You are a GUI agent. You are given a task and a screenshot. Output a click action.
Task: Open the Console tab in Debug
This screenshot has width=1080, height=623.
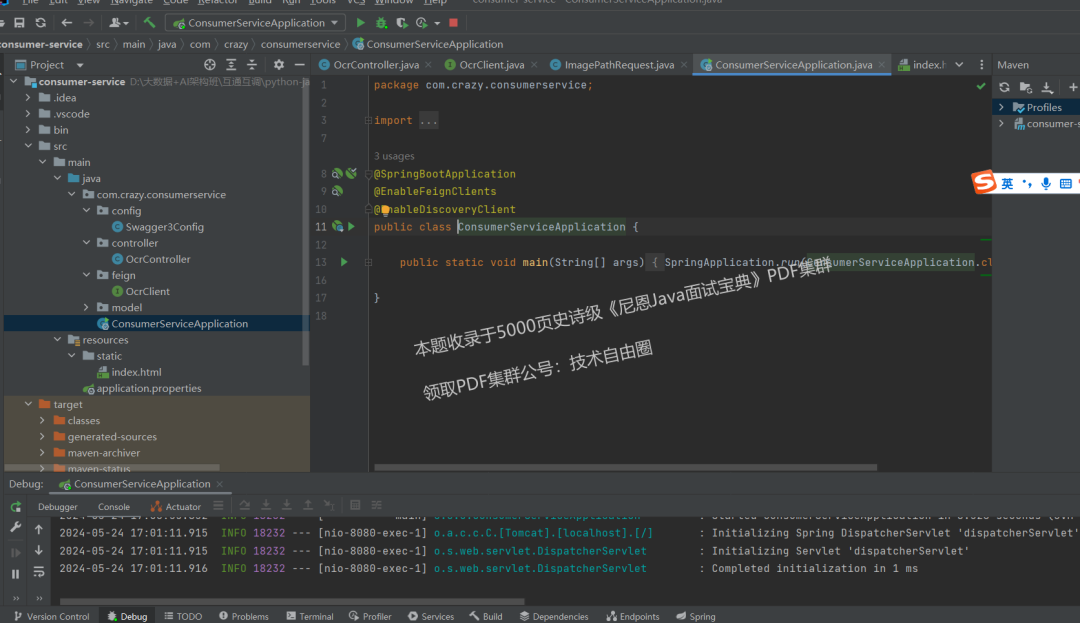[x=114, y=507]
